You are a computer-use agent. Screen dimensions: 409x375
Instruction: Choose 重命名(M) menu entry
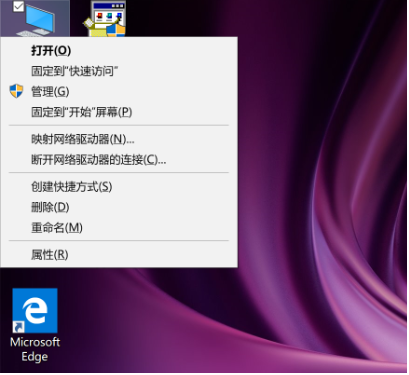pyautogui.click(x=119, y=228)
